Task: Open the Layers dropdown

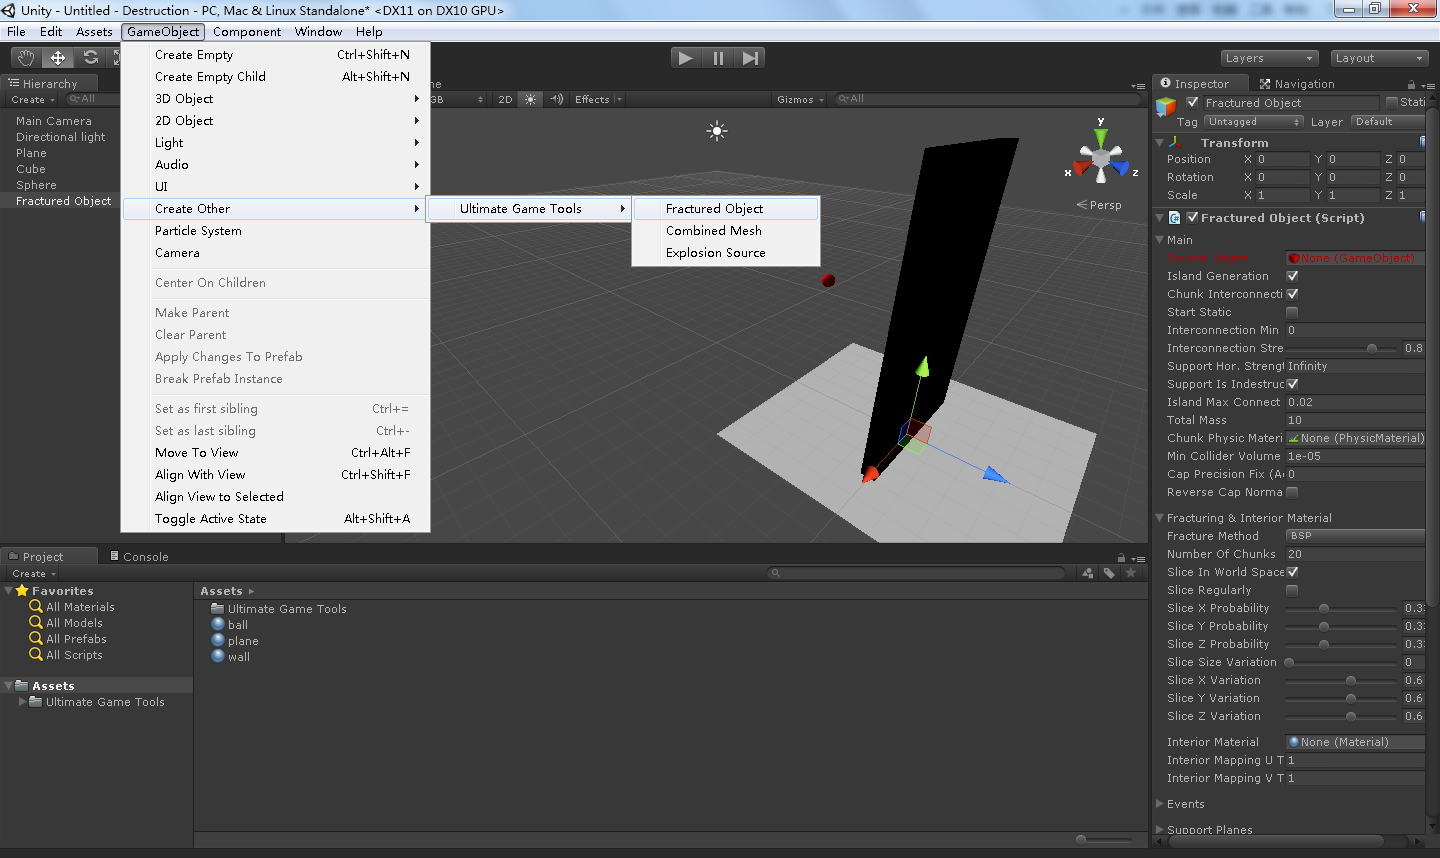Action: [x=1269, y=58]
